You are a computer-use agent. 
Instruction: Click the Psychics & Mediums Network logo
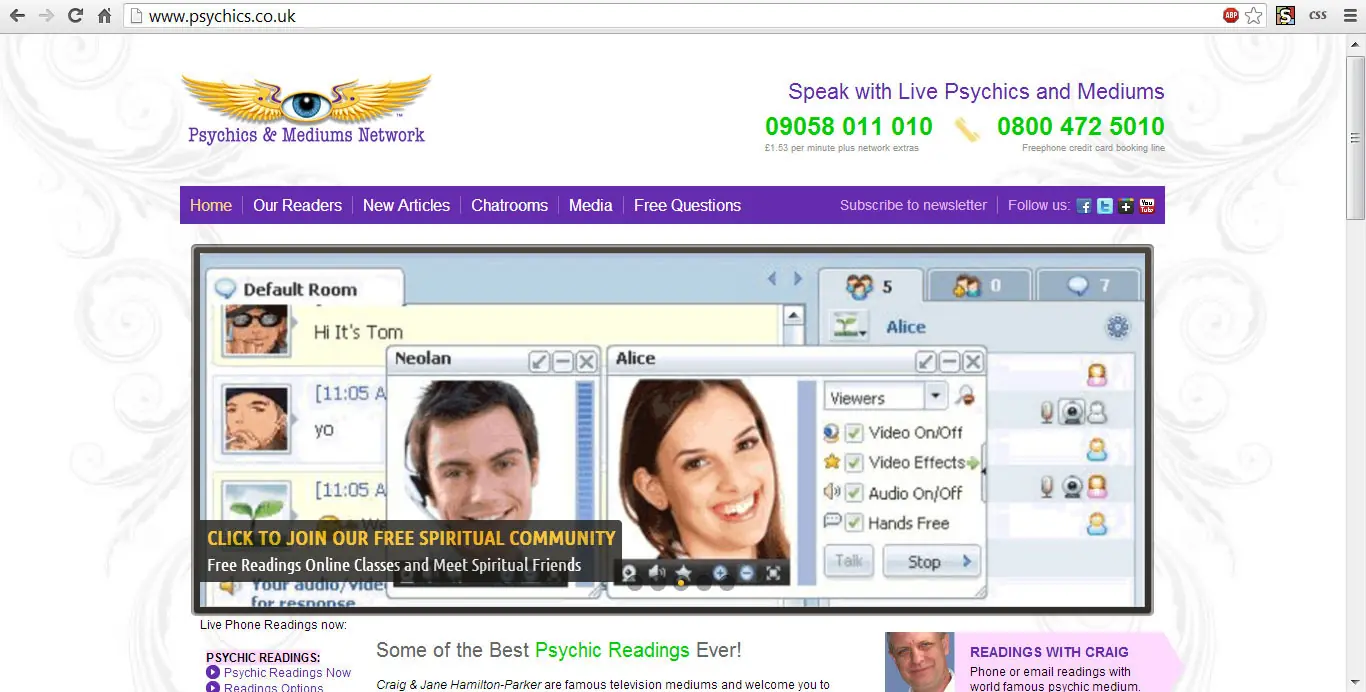306,110
